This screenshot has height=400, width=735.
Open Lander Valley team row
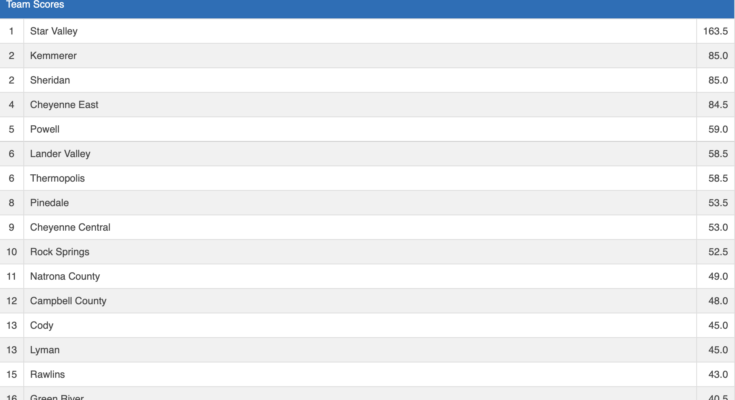click(x=60, y=154)
